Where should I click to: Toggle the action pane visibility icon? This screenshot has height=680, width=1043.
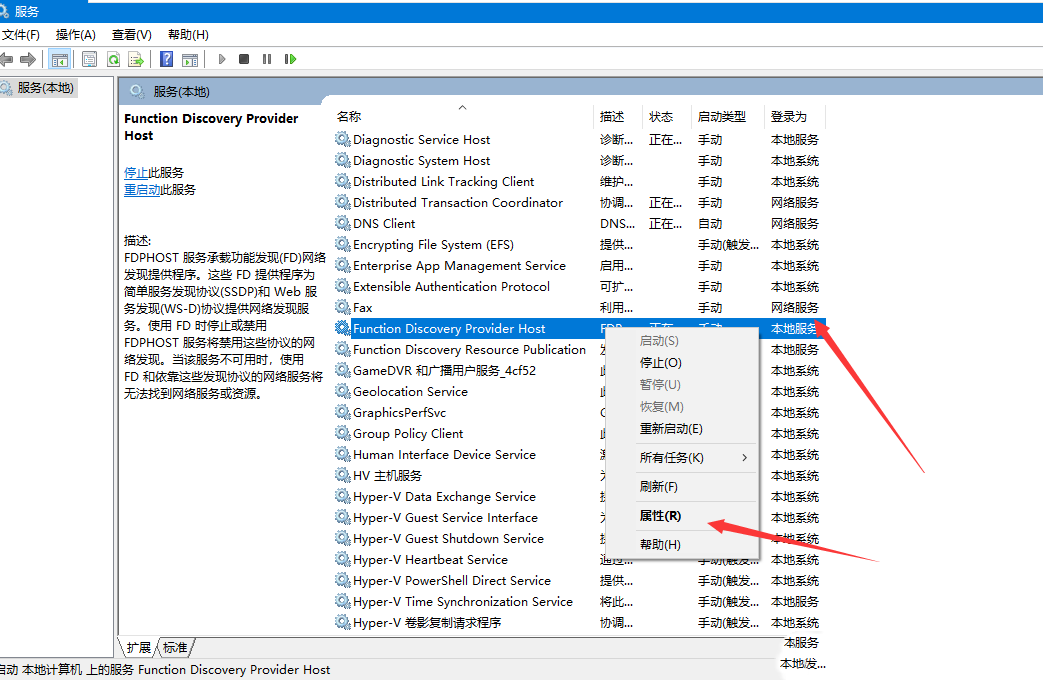click(189, 59)
